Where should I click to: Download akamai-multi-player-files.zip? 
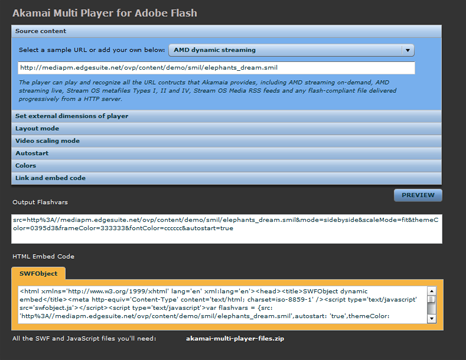click(x=235, y=339)
